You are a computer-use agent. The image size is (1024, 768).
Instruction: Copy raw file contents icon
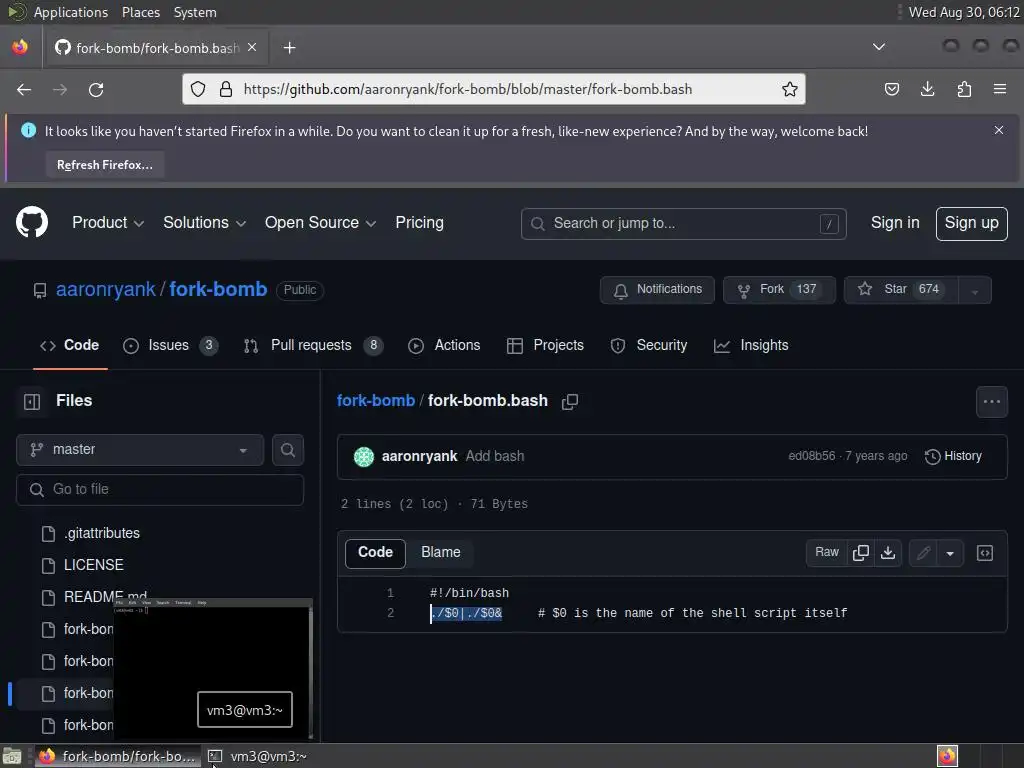(861, 553)
